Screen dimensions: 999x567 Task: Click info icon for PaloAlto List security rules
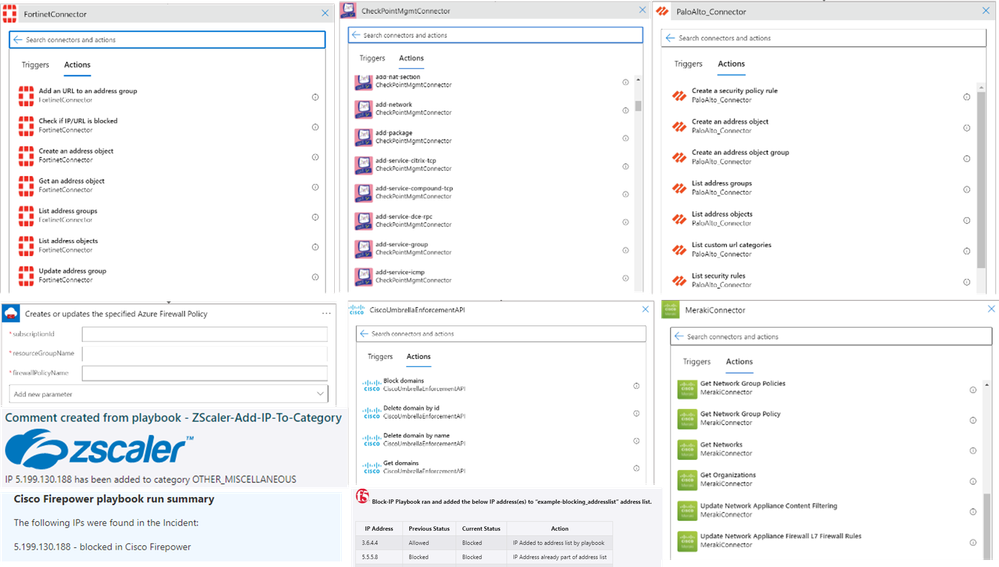[967, 282]
